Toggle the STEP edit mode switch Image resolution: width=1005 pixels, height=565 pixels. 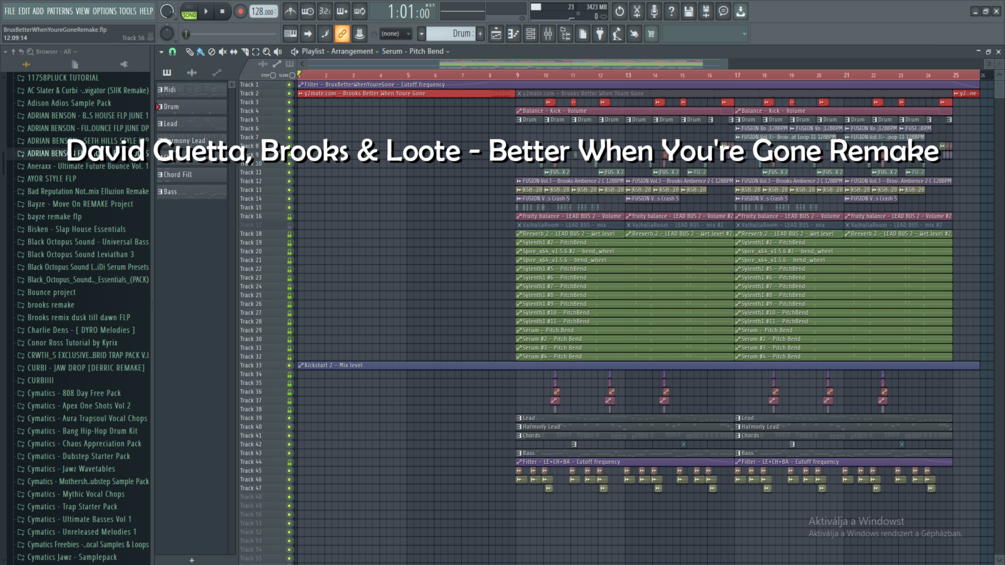[273, 76]
